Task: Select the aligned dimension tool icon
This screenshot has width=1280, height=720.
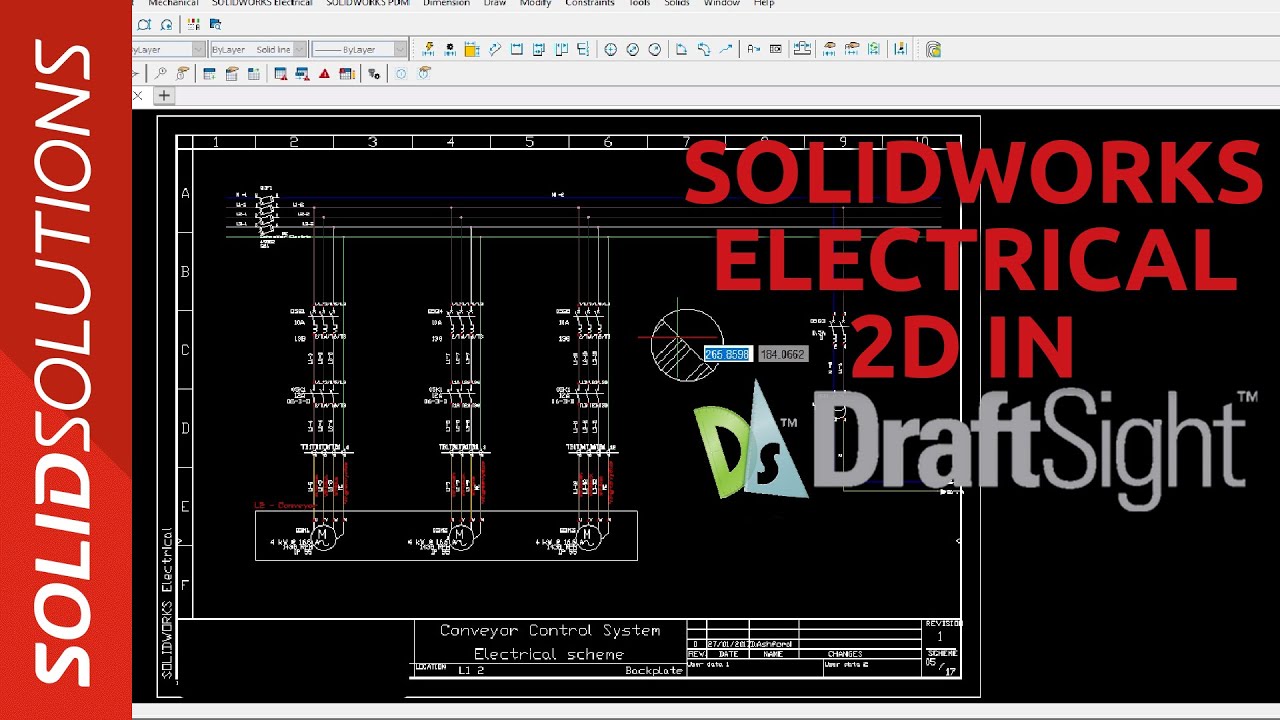Action: tap(494, 49)
